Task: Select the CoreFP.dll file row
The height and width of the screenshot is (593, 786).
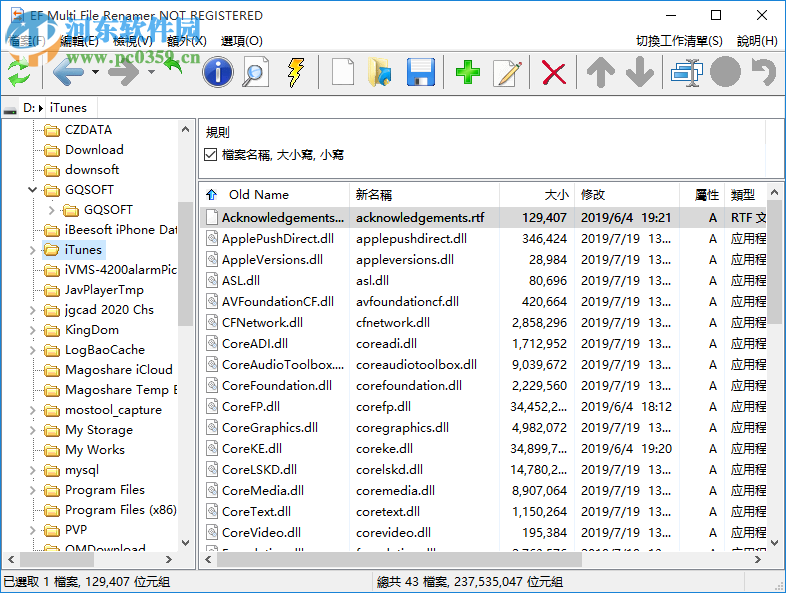Action: 483,407
